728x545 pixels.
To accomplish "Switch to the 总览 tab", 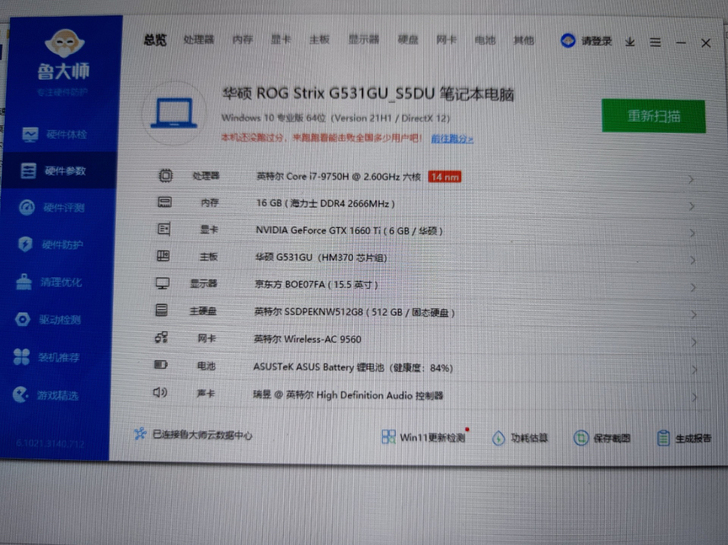I will click(155, 40).
